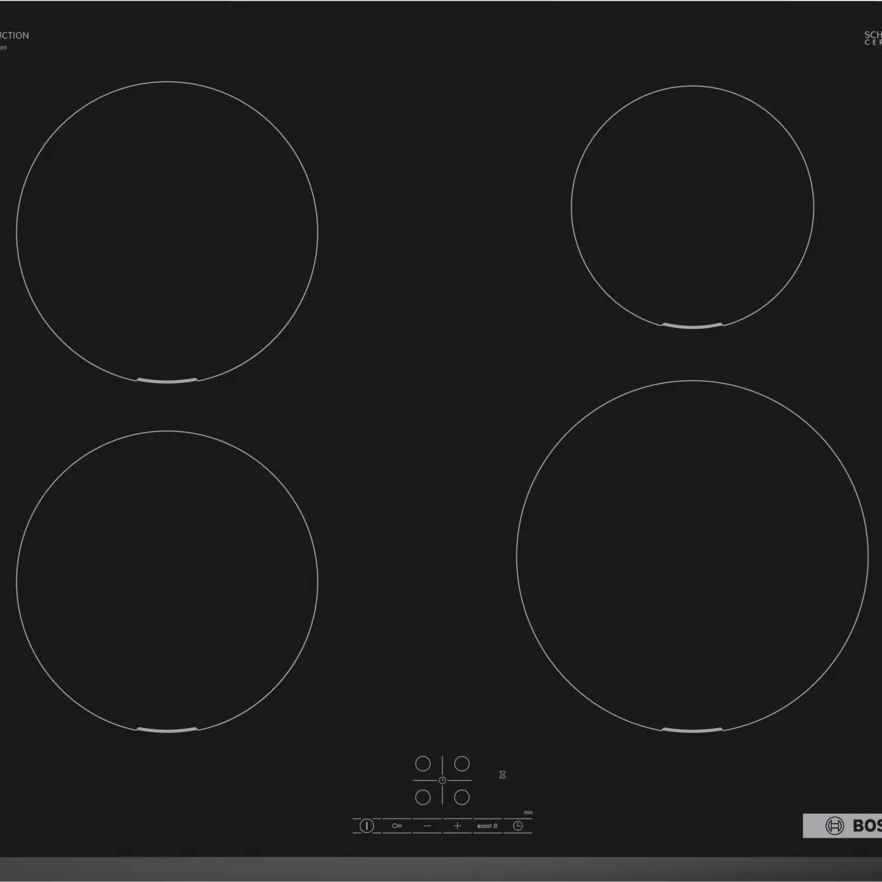Tap the power on/off touch key

367,825
